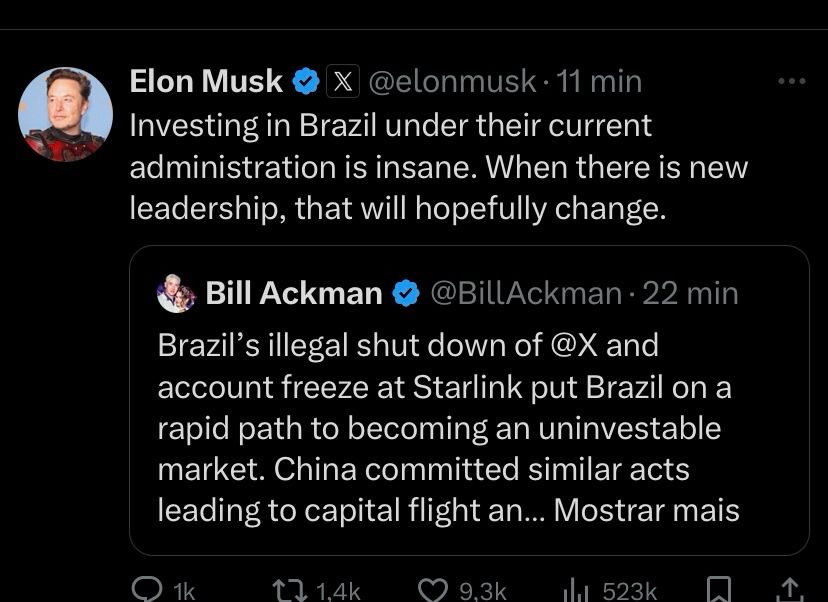Open Elon Musk's profile picture

tap(65, 114)
